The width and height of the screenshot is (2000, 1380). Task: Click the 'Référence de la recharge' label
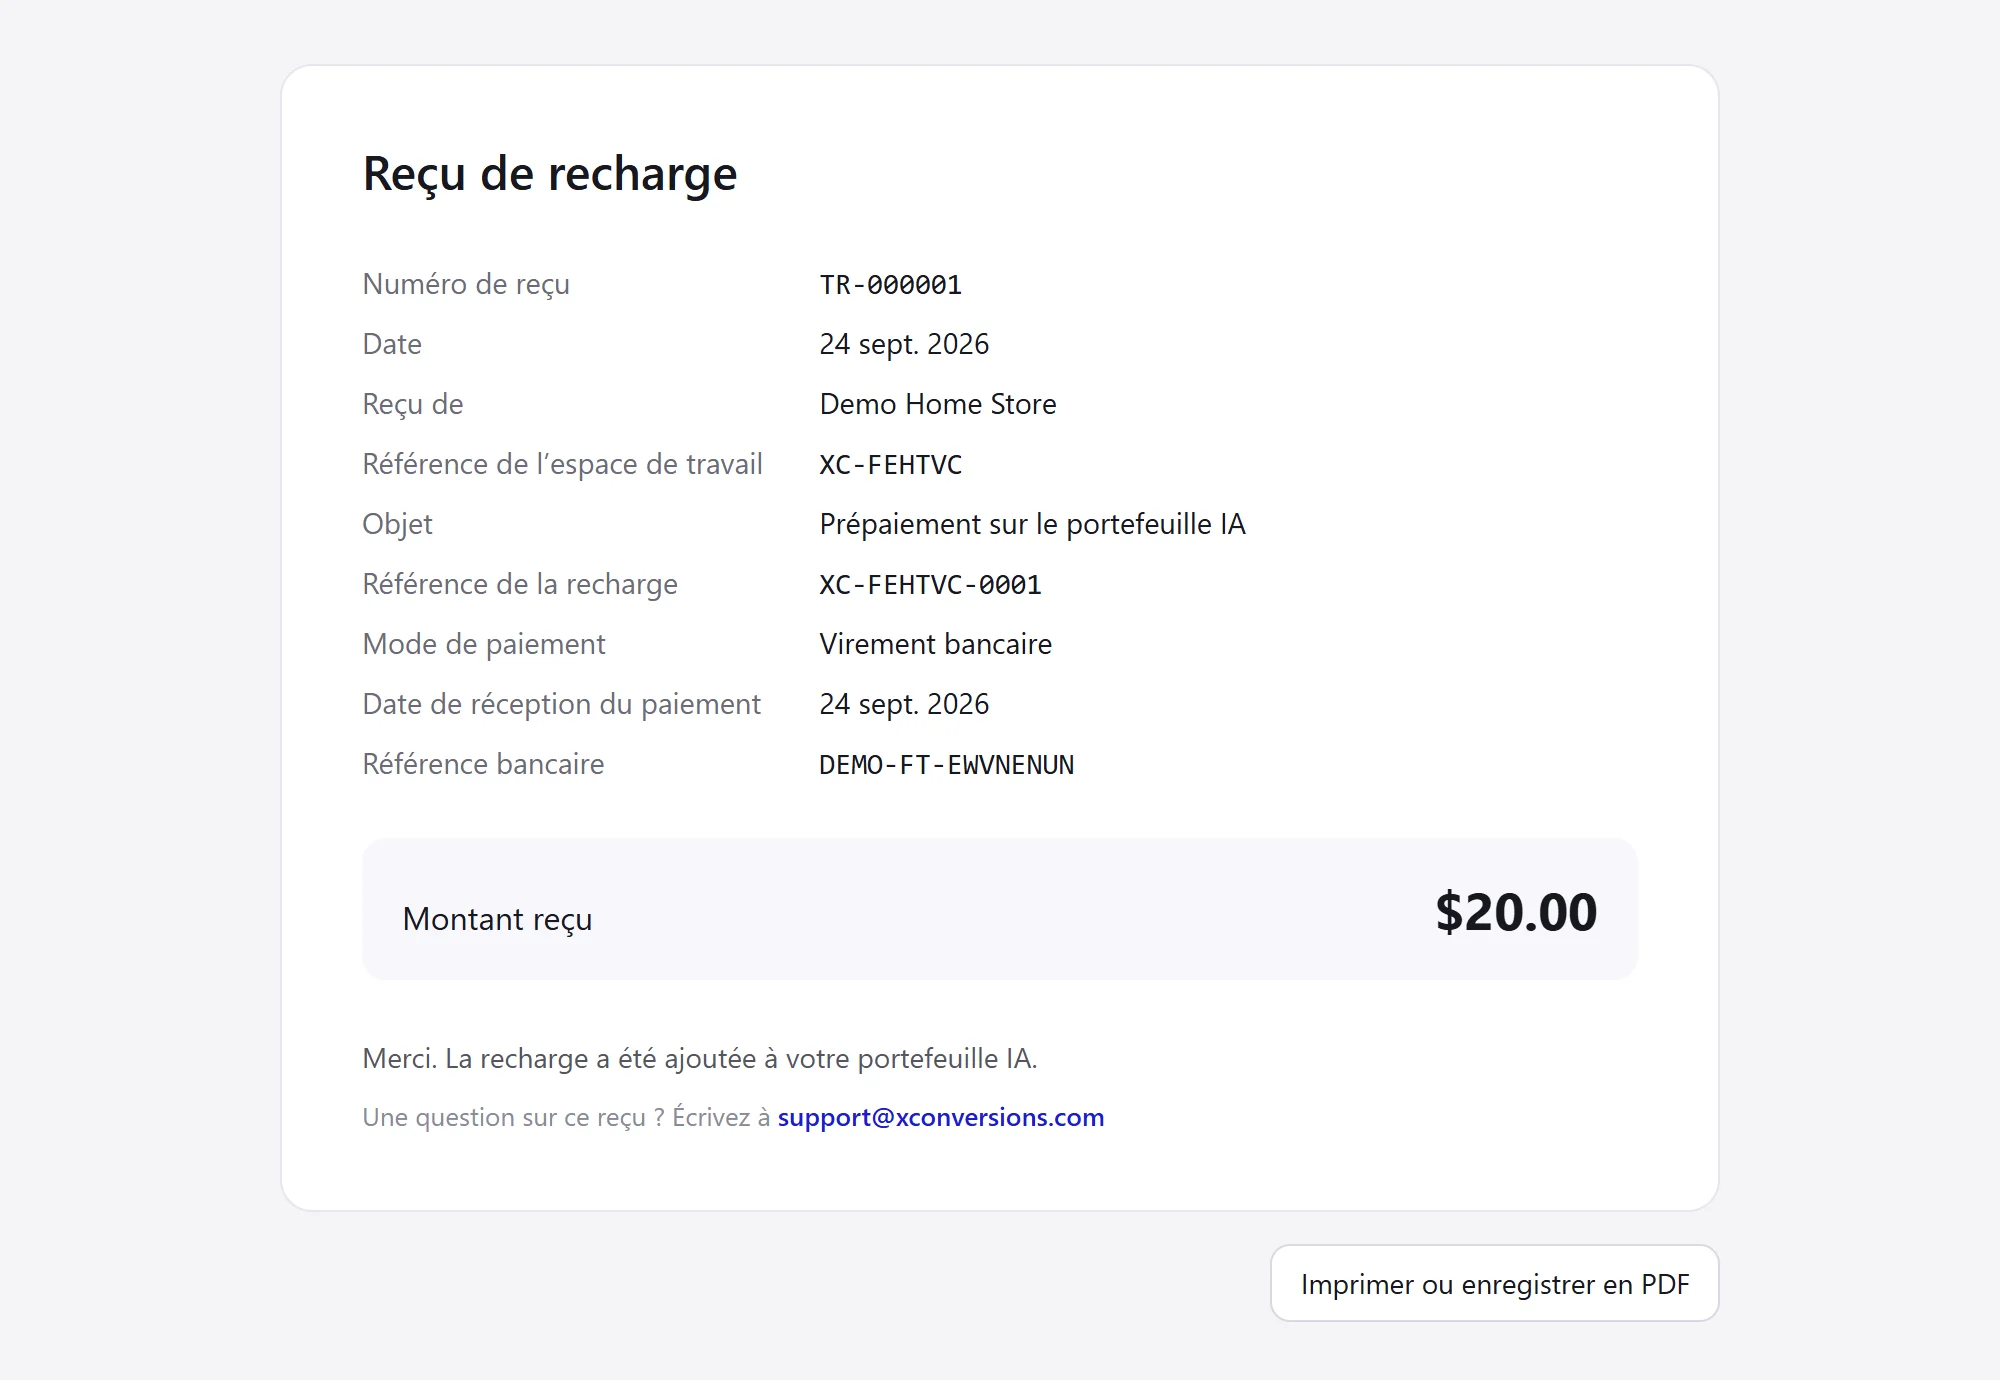[520, 584]
